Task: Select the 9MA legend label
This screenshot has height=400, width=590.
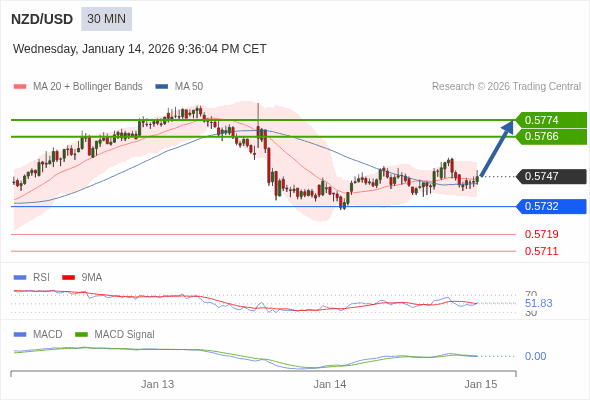Action: pyautogui.click(x=92, y=277)
